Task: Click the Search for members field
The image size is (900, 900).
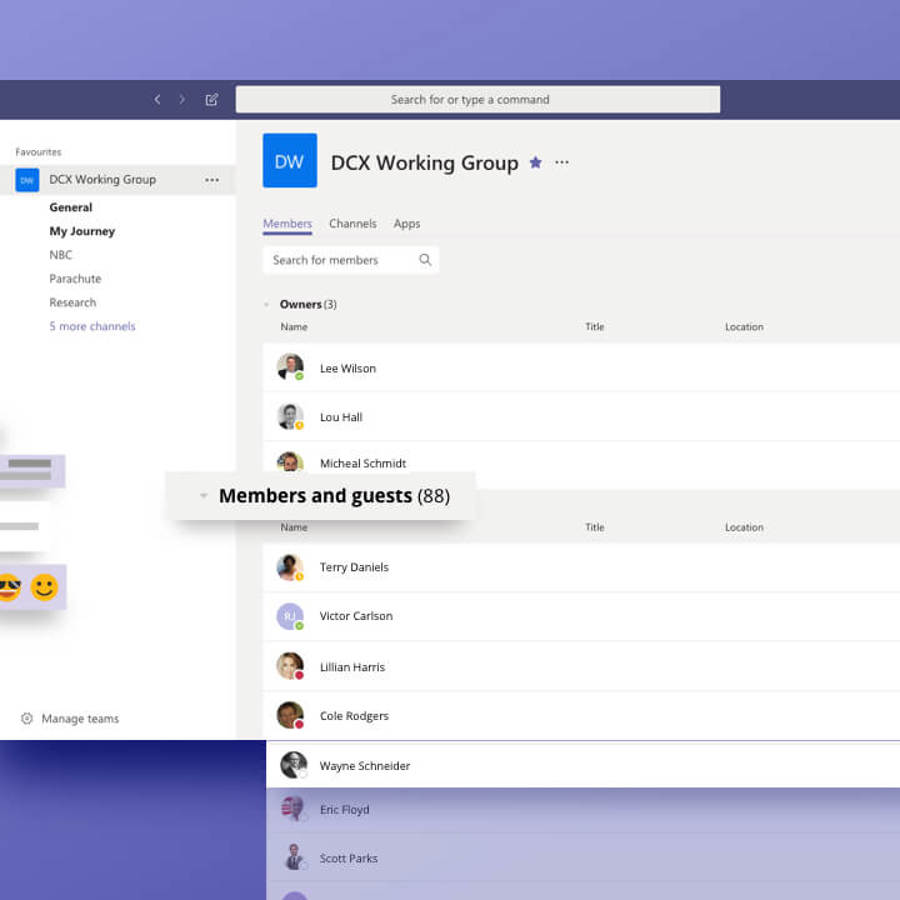Action: coord(351,260)
